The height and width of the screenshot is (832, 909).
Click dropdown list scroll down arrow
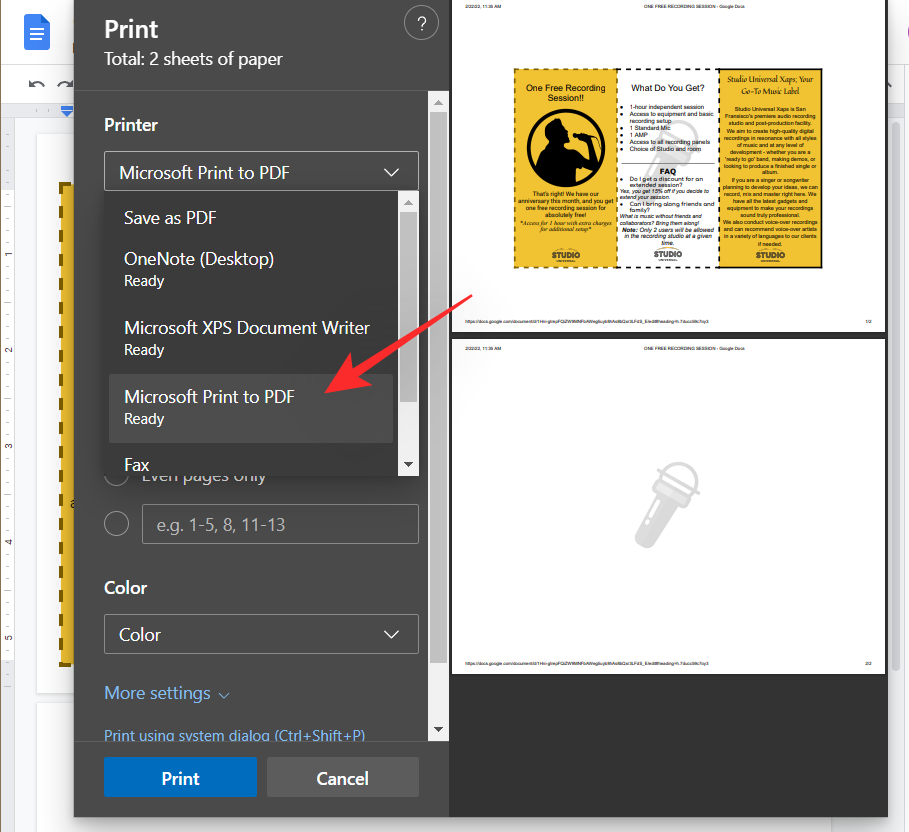tap(408, 464)
